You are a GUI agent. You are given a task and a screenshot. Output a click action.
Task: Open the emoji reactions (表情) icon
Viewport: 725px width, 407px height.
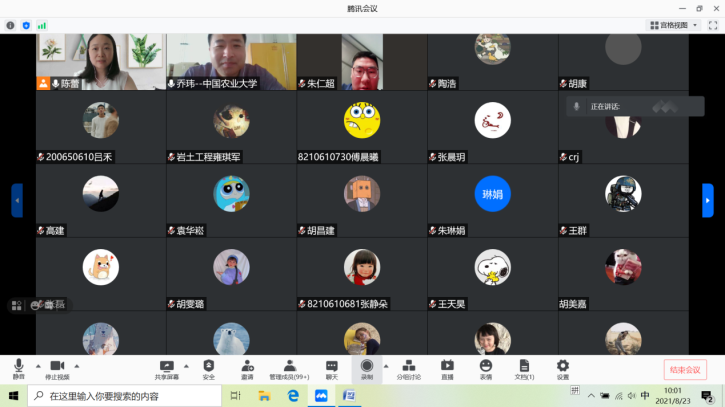click(x=486, y=368)
